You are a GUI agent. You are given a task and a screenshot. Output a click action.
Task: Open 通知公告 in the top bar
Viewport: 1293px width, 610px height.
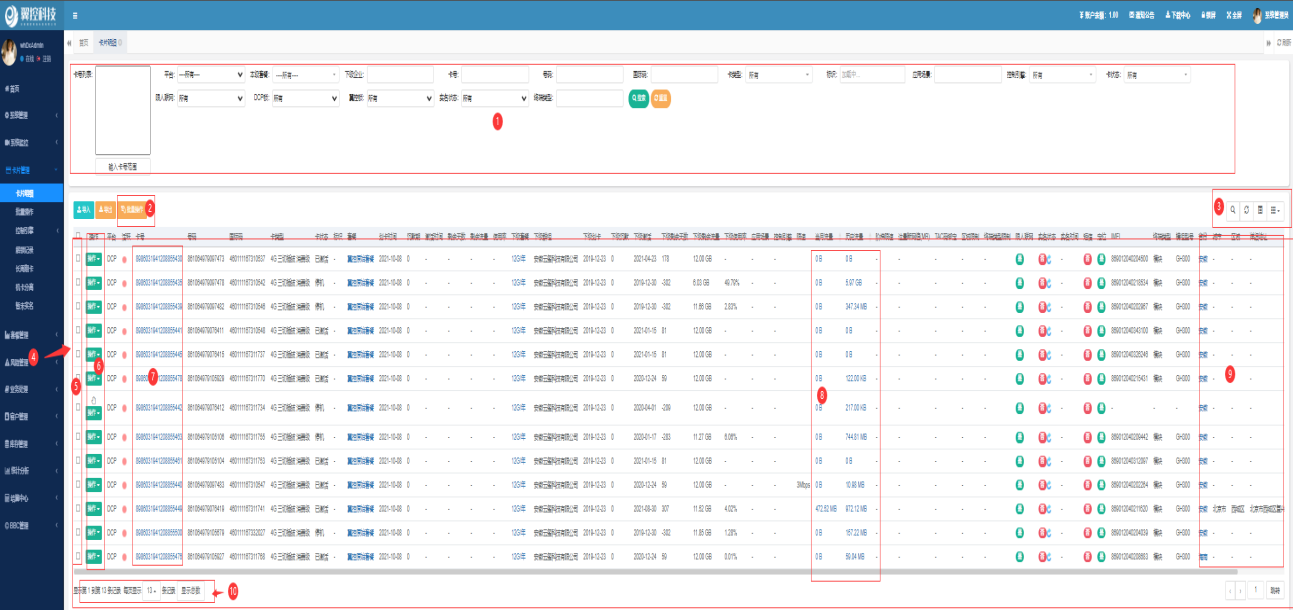[x=1141, y=16]
